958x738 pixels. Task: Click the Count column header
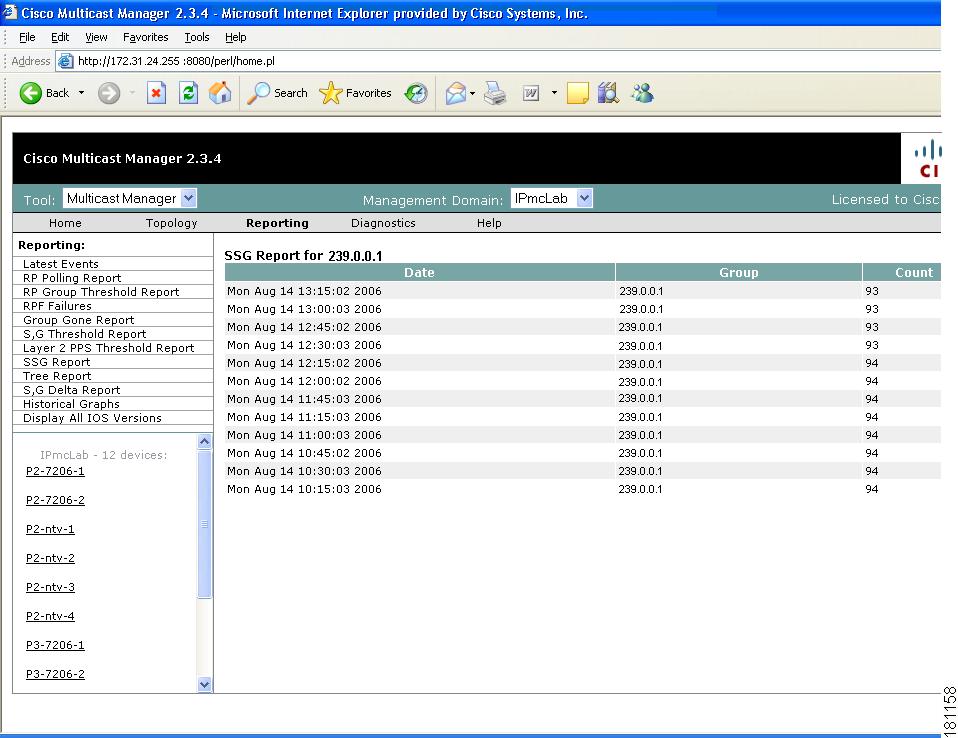(x=902, y=272)
